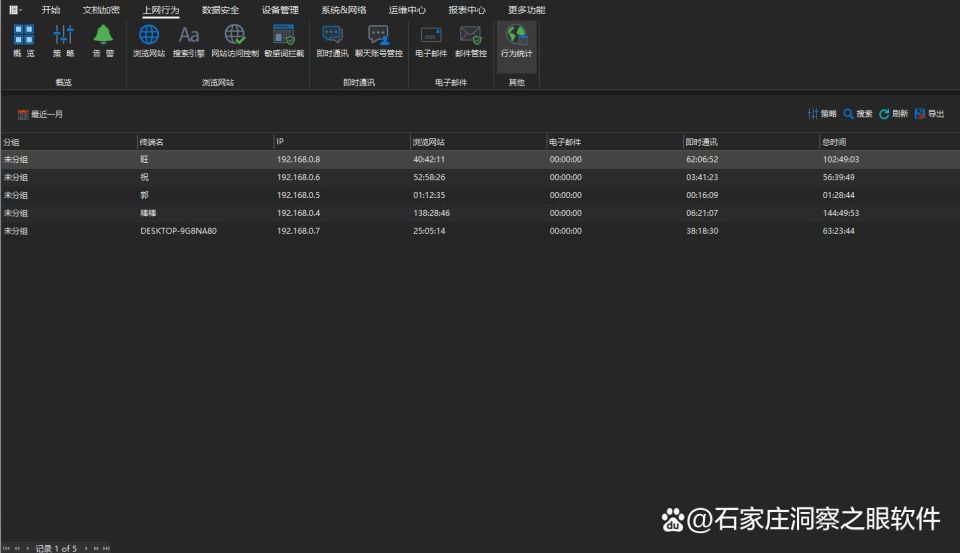The width and height of the screenshot is (960, 553).
Task: Sort by the IP column header
Action: tap(342, 142)
